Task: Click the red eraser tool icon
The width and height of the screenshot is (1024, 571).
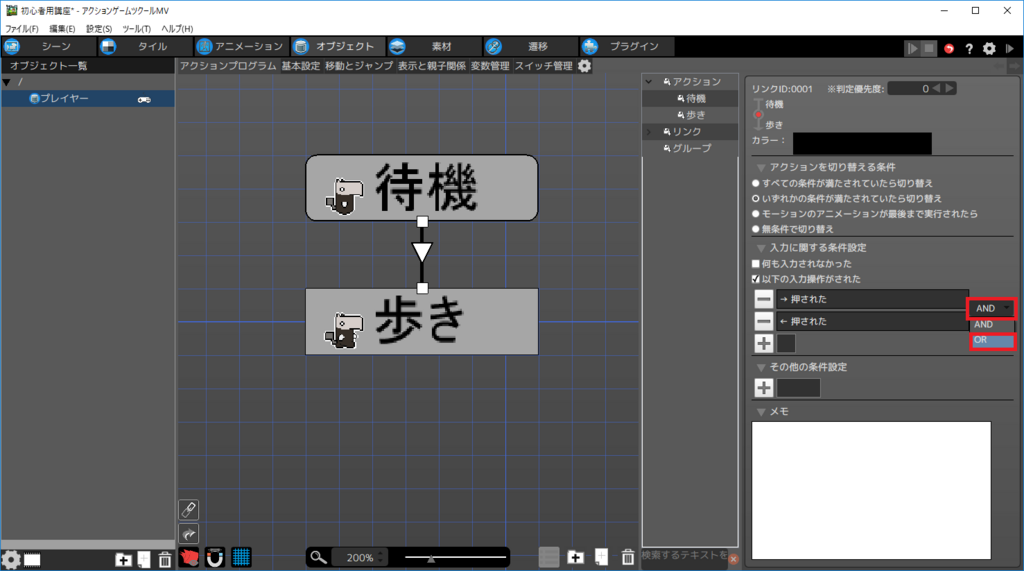Action: (x=189, y=557)
